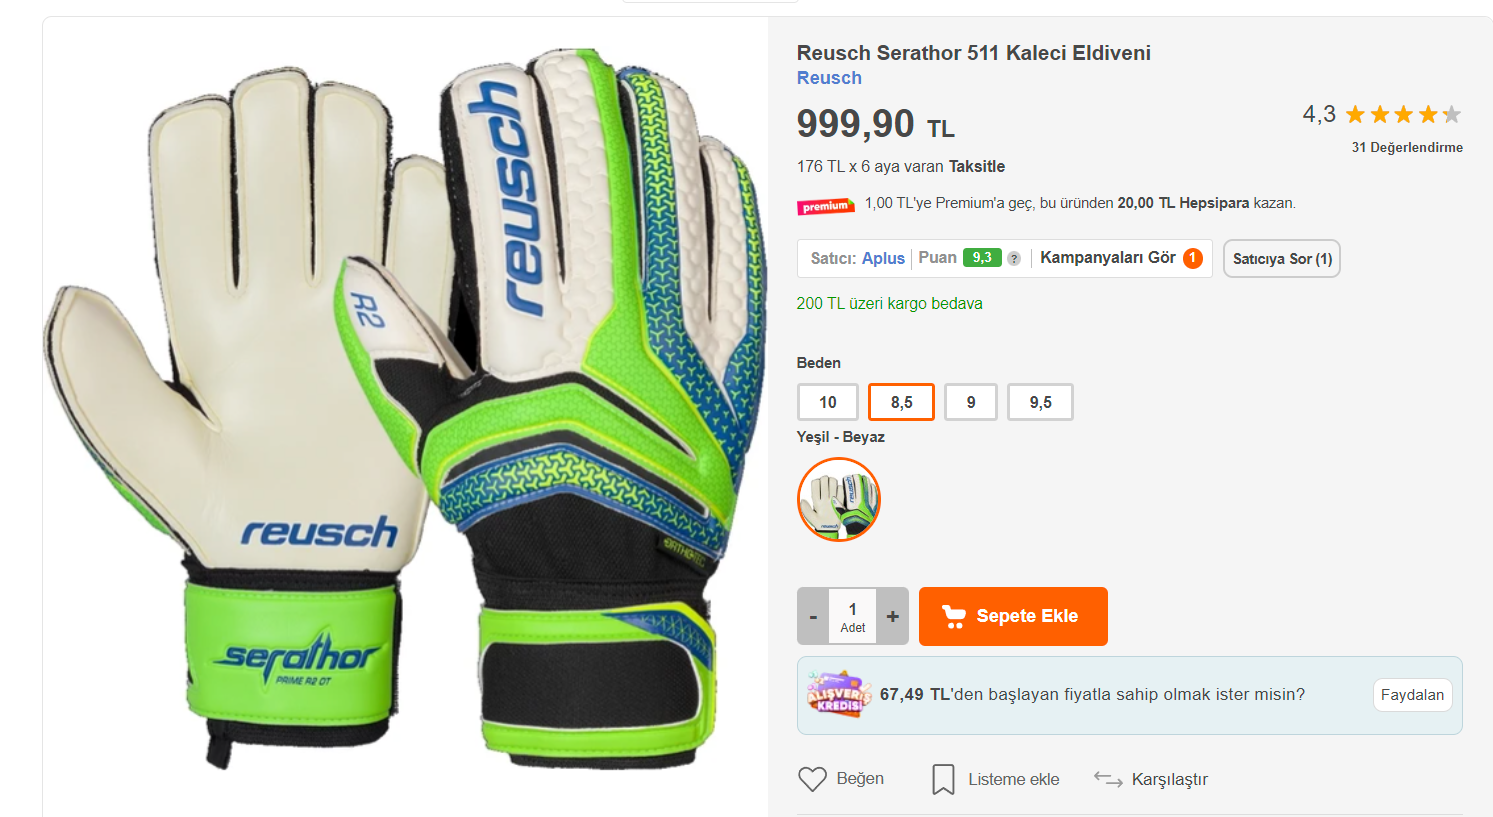Screen dimensions: 1493x817
Task: Select size 9
Action: (971, 402)
